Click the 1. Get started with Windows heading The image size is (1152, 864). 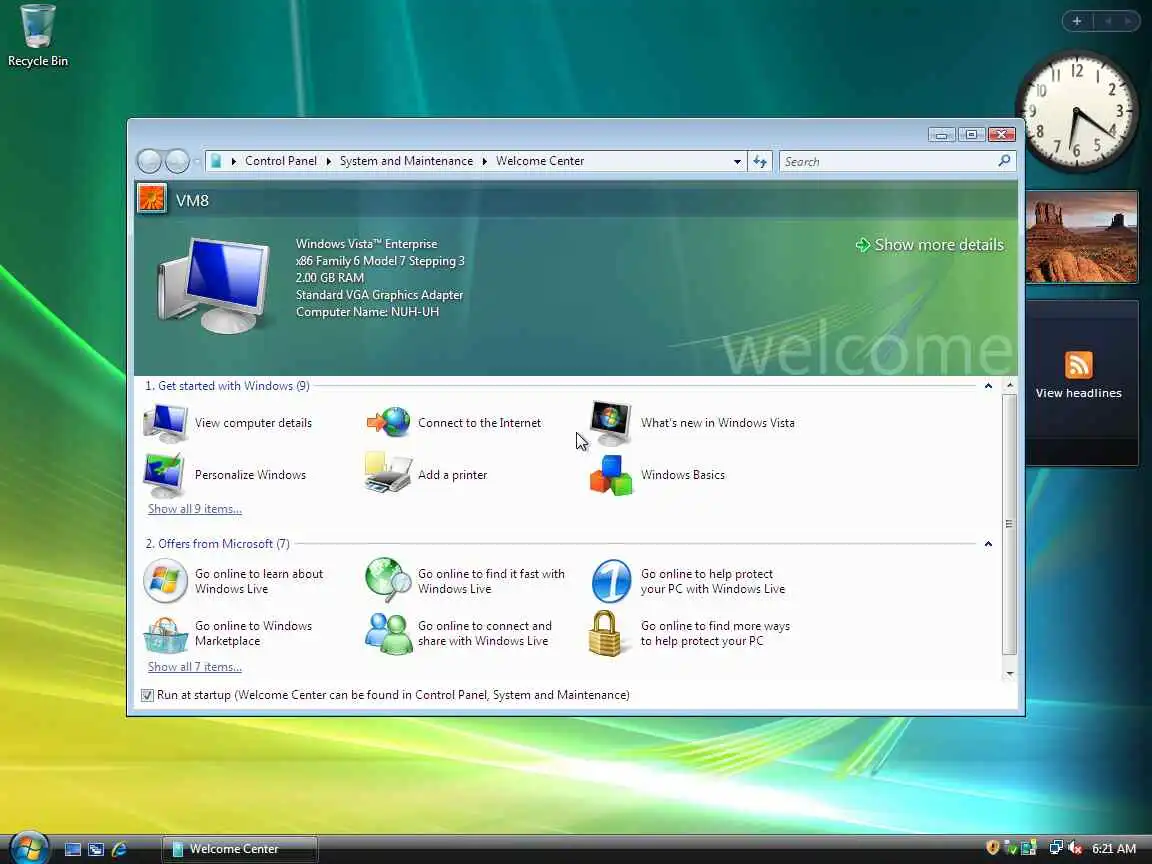[x=227, y=386]
